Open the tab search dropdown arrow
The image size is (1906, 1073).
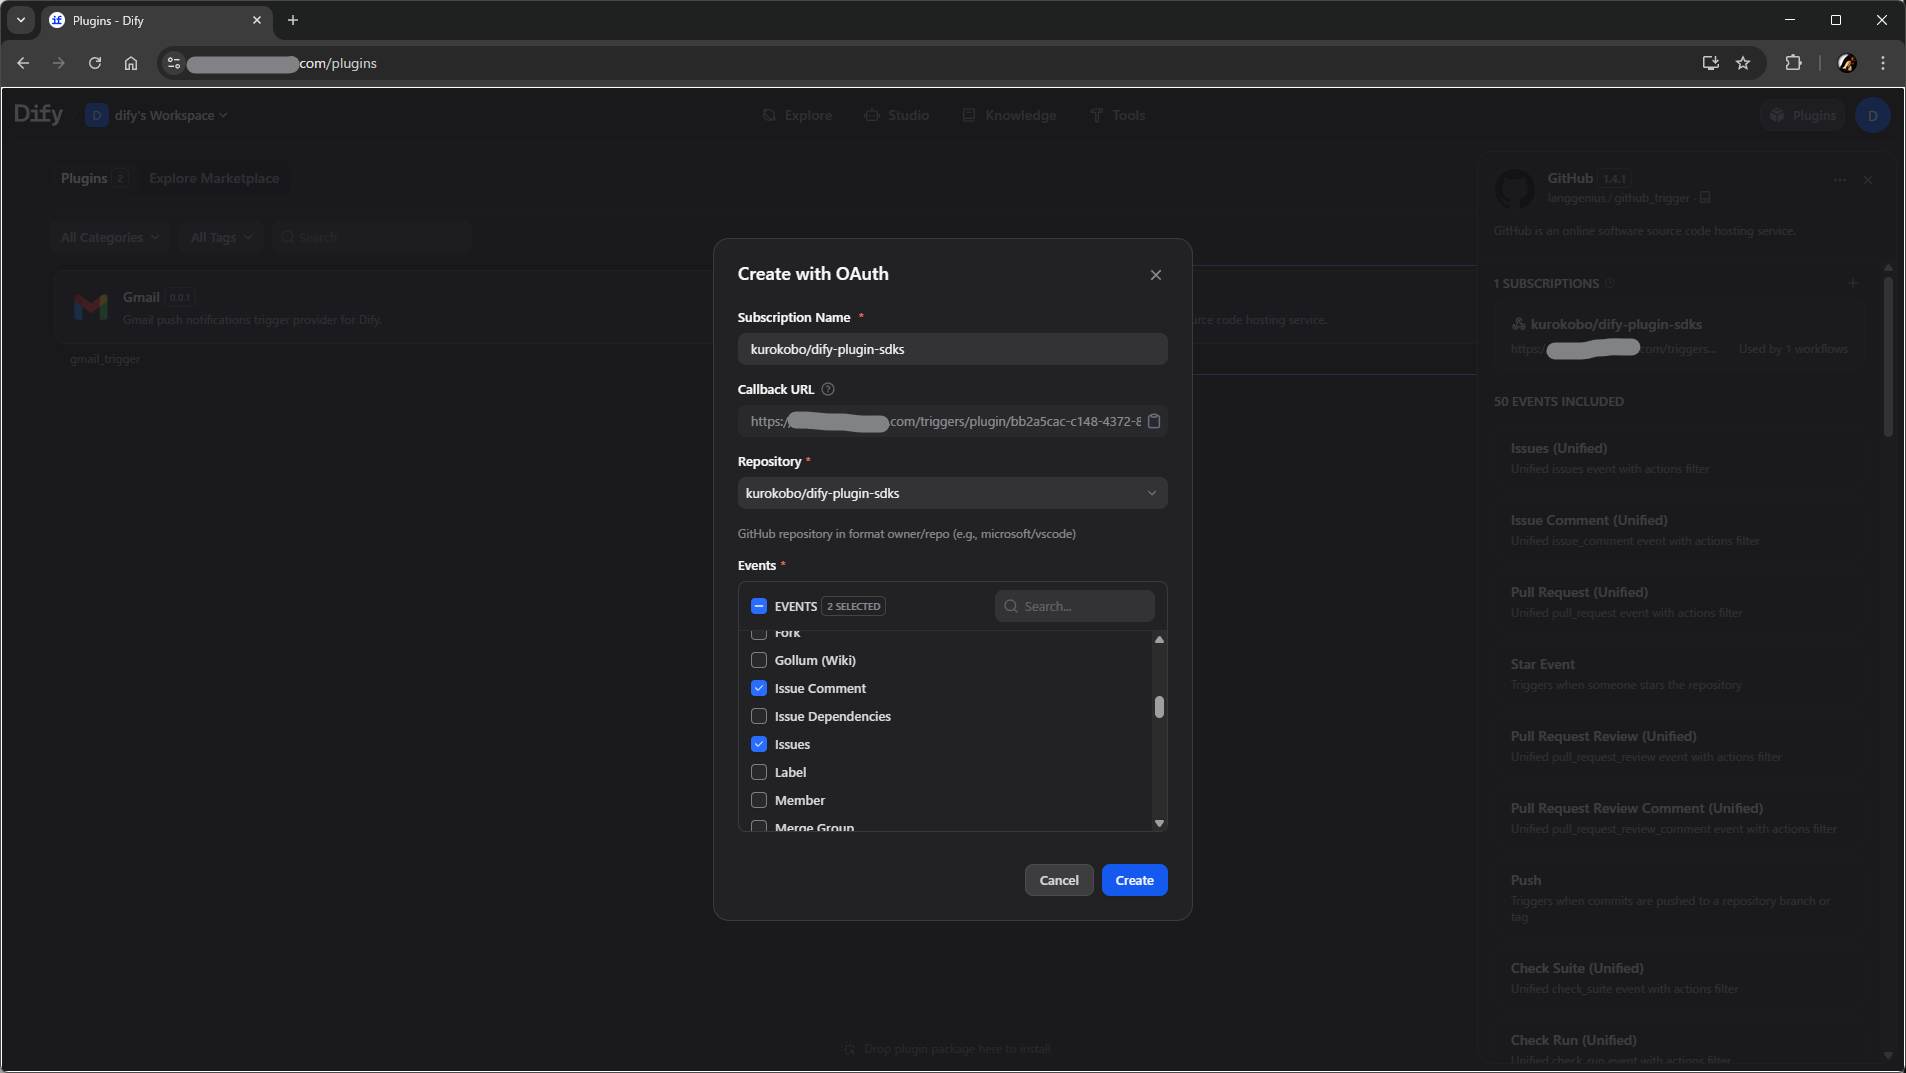click(x=20, y=20)
